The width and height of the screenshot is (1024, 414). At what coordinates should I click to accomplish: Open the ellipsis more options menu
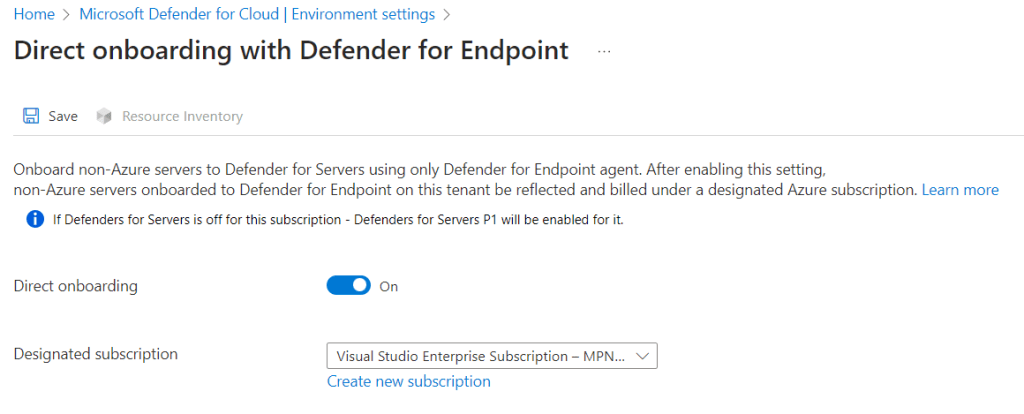(604, 52)
